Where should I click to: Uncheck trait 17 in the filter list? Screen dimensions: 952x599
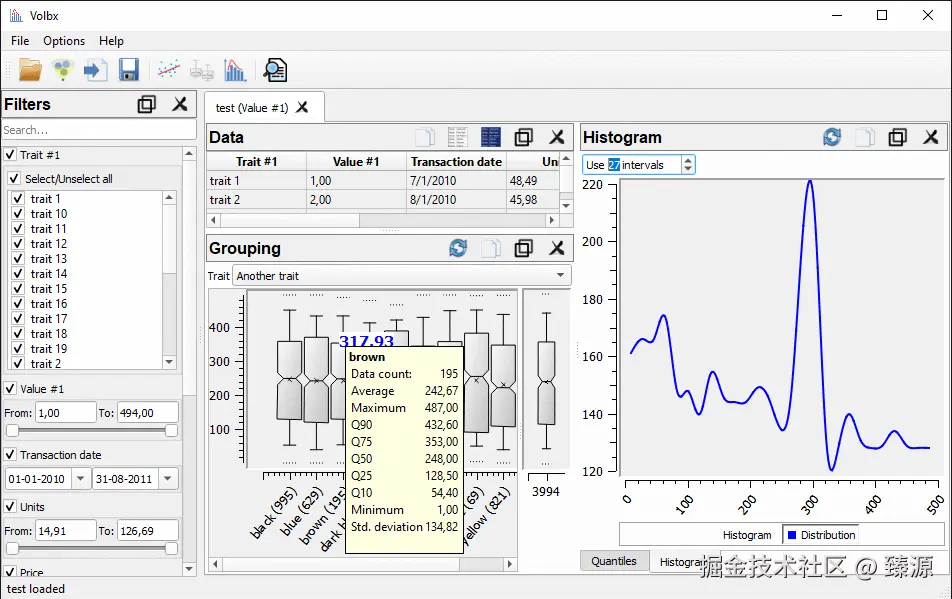coord(18,319)
